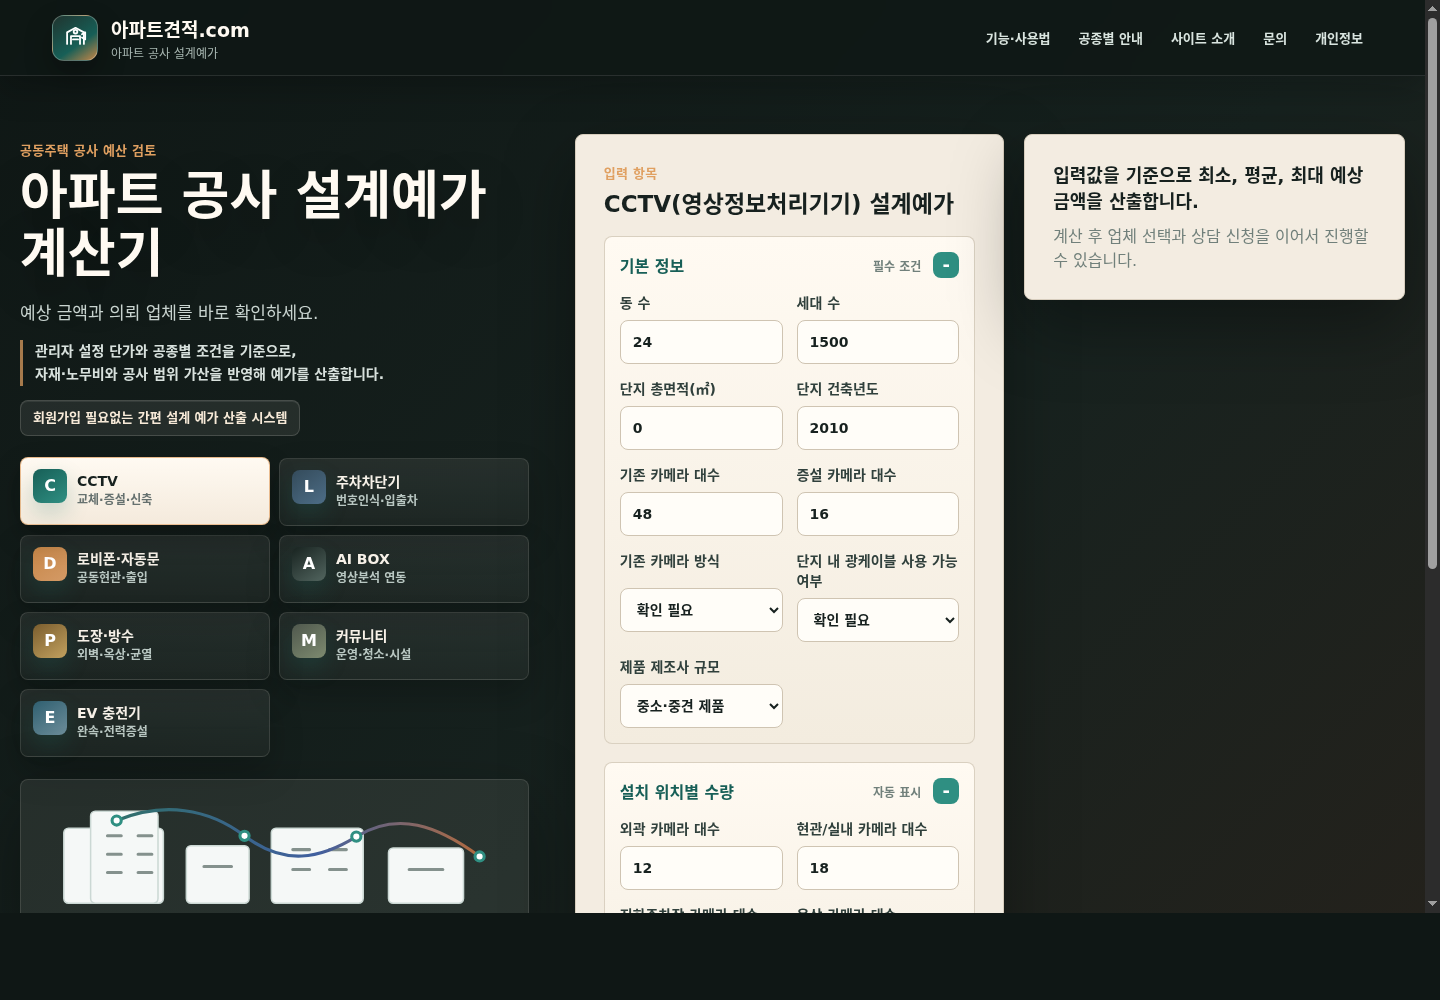Viewport: 1440px width, 1000px height.
Task: Choose the 주차차단기 번호인식·입출차 card
Action: [404, 492]
